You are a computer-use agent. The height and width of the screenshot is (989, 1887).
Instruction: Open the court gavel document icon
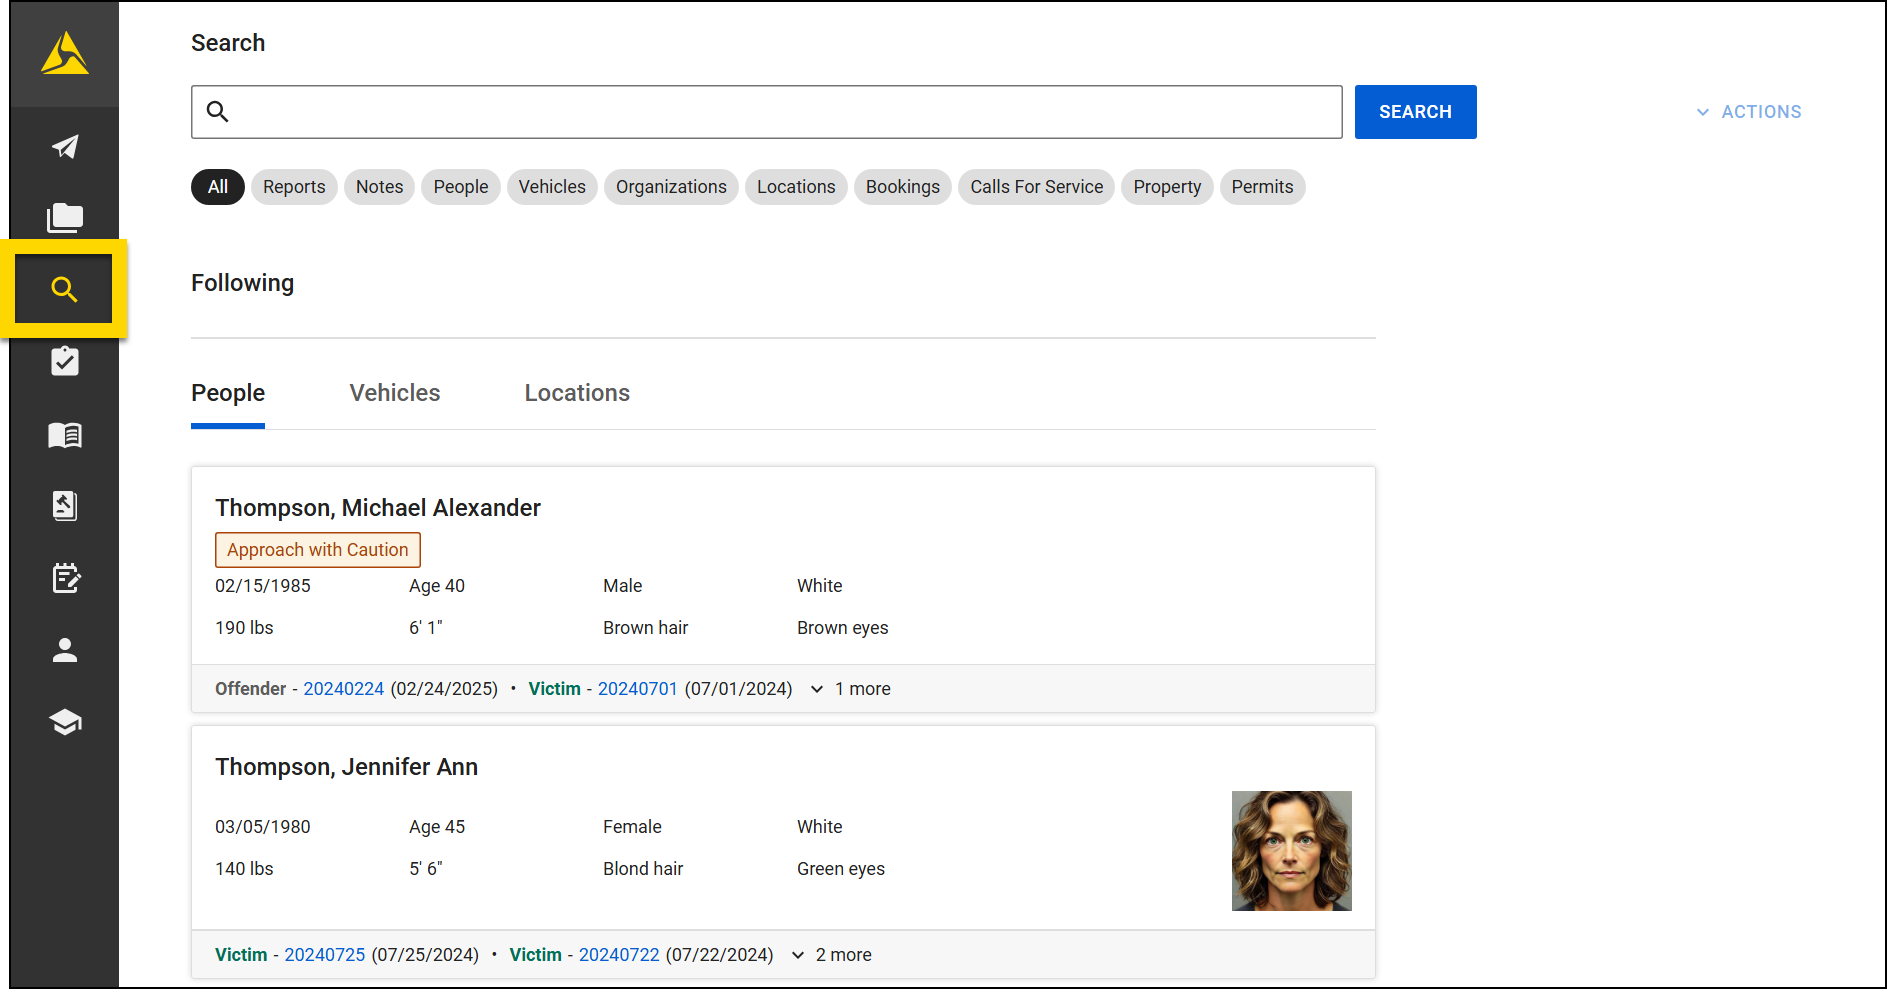coord(64,506)
